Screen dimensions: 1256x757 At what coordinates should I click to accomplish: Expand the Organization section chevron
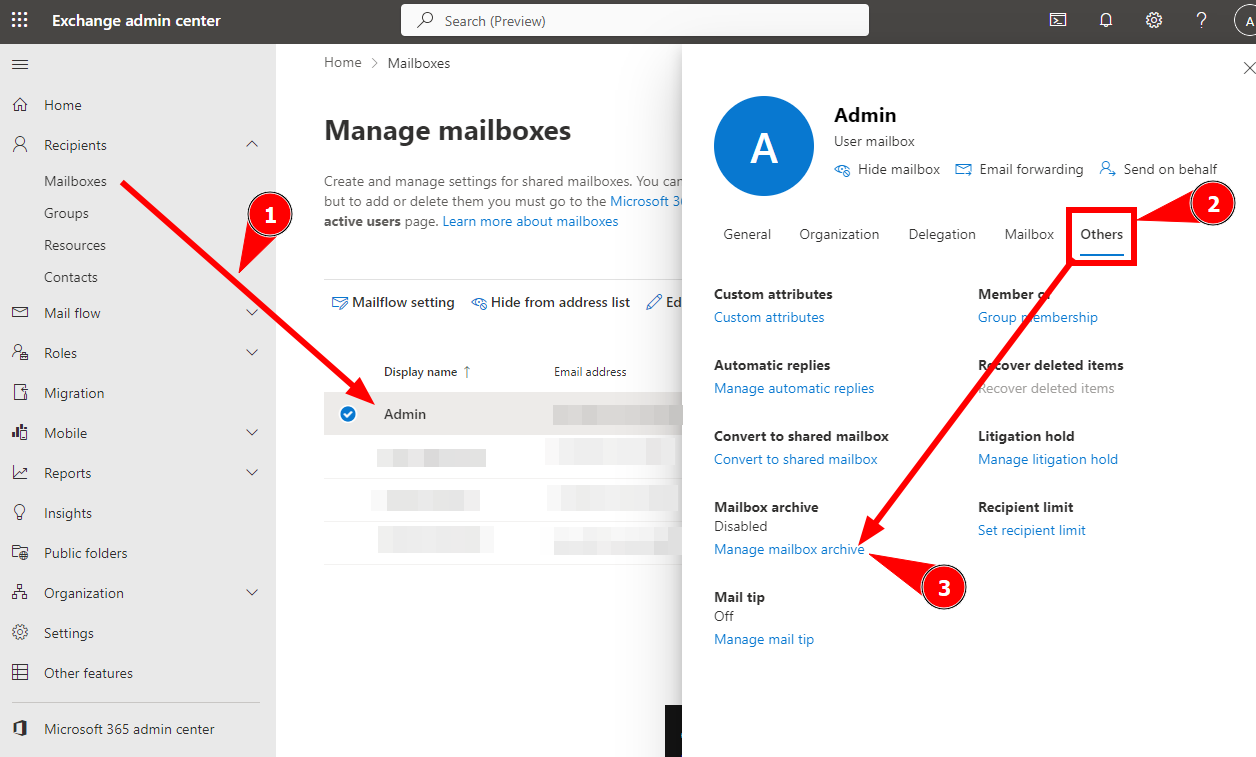[252, 593]
